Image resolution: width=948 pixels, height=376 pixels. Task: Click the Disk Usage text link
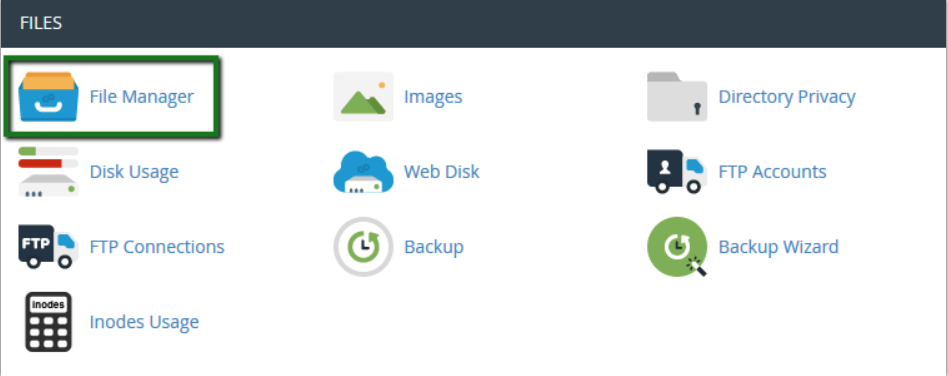click(x=134, y=172)
